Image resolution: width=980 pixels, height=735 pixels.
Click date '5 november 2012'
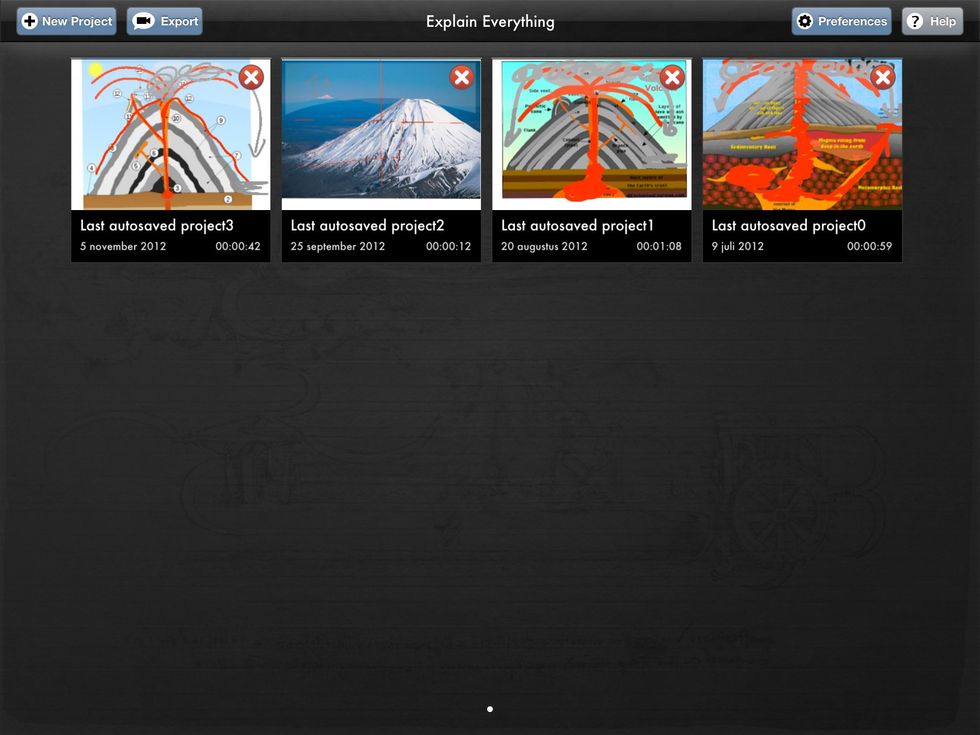123,246
